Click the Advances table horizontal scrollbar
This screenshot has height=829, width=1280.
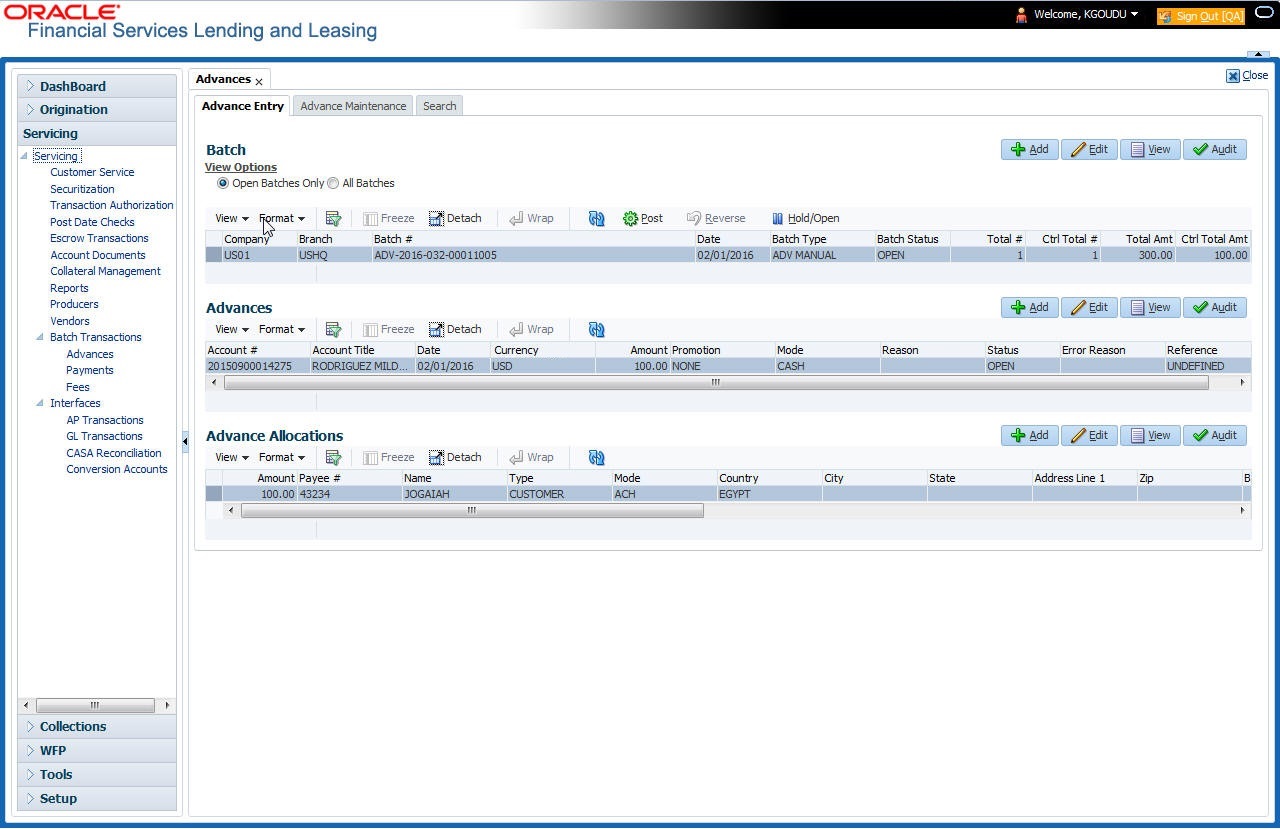click(x=716, y=382)
